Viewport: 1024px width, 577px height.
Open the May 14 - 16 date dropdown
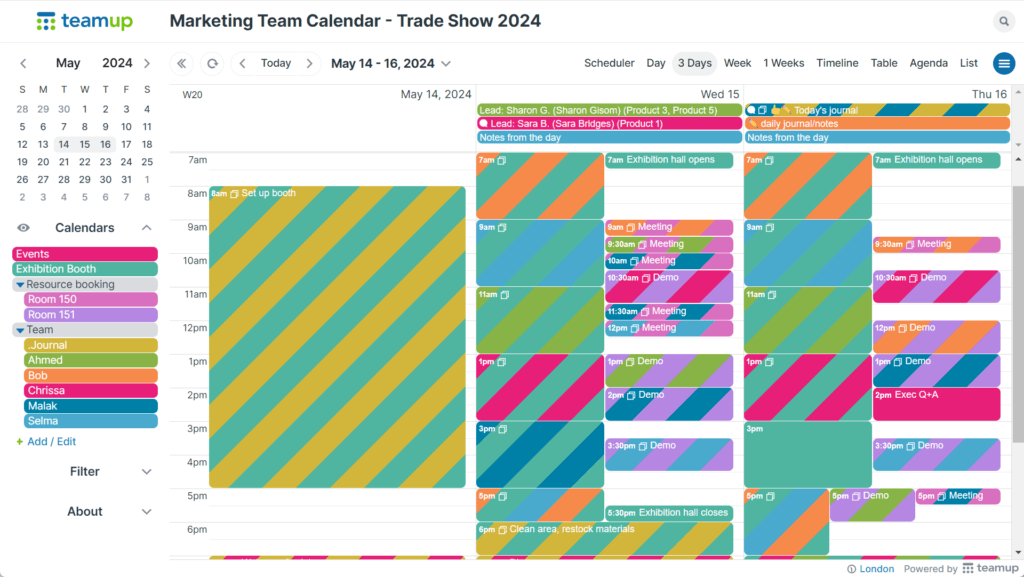(x=390, y=63)
